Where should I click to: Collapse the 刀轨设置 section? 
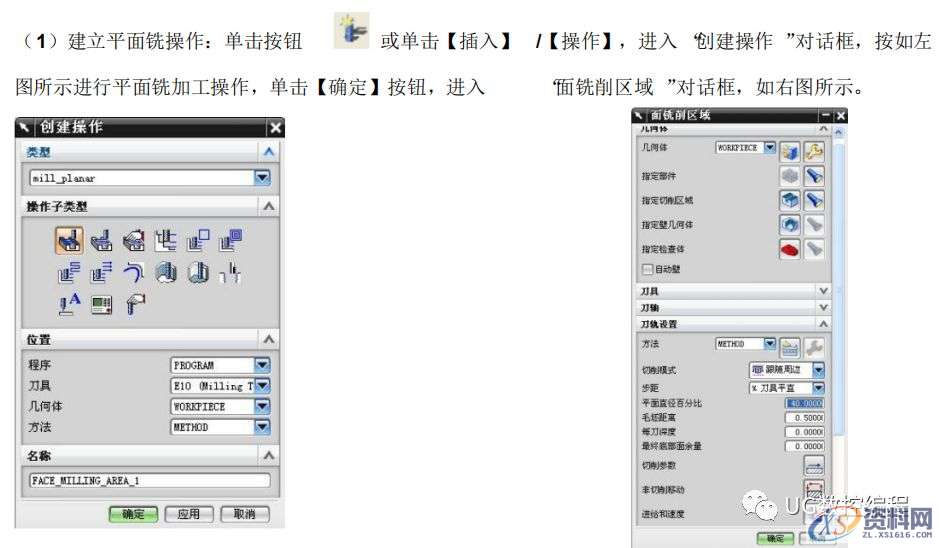click(x=824, y=324)
